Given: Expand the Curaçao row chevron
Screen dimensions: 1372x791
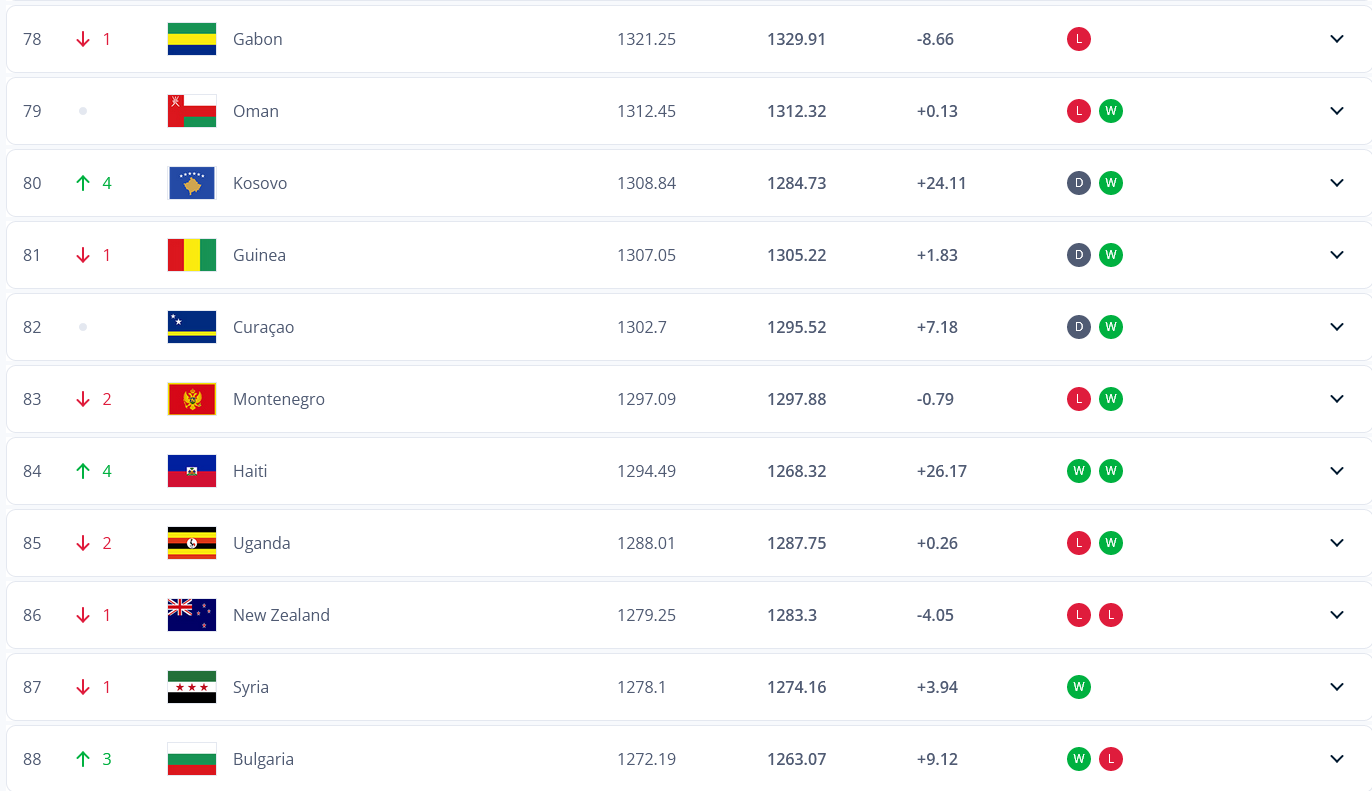Looking at the screenshot, I should [x=1337, y=327].
